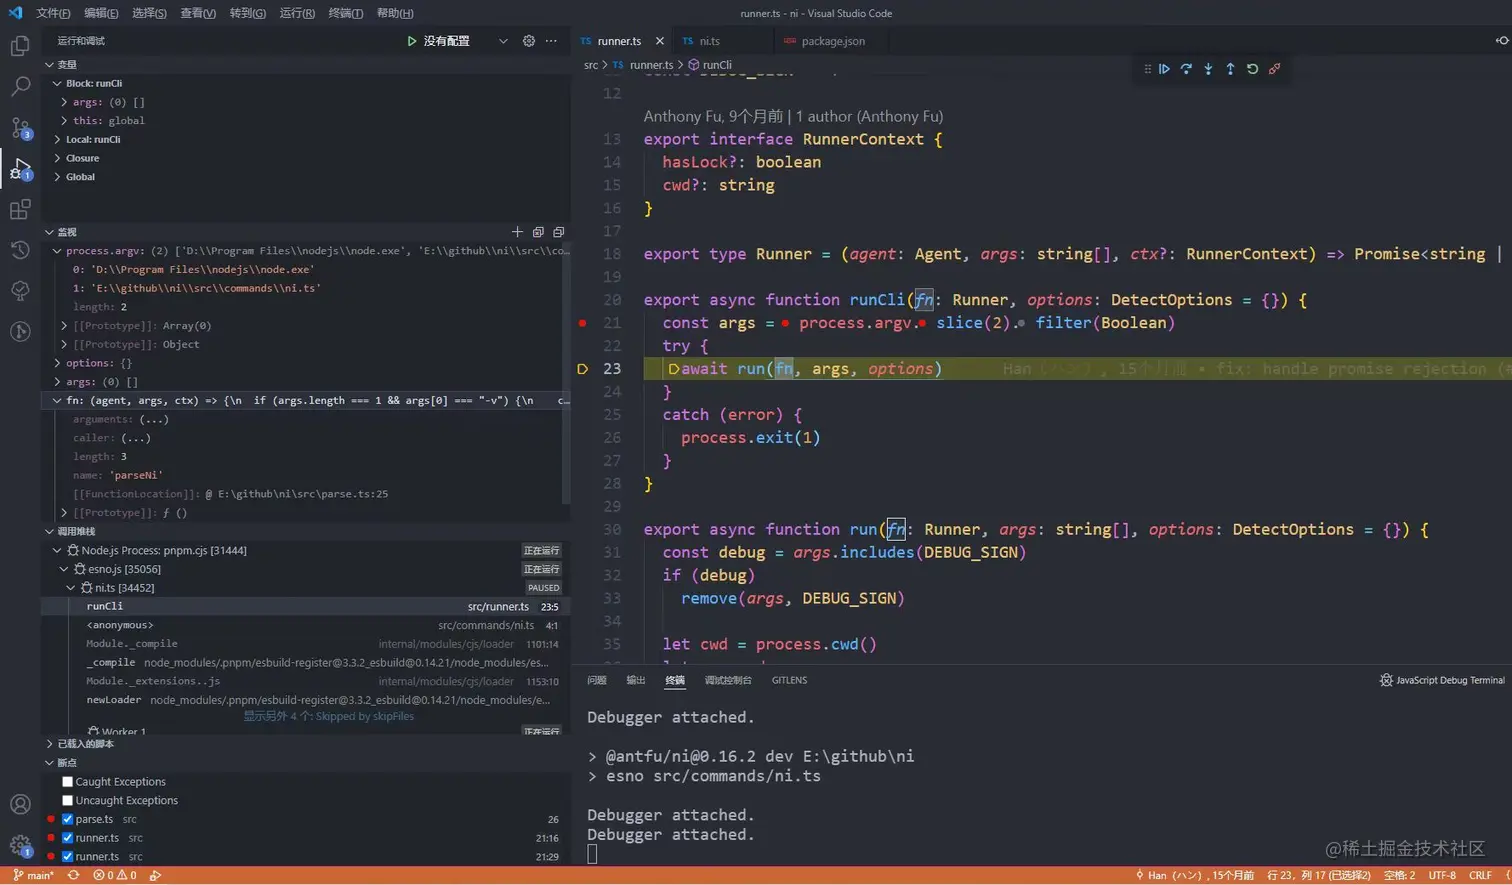The image size is (1512, 885).
Task: Switch to GITLENS panel tab
Action: click(789, 680)
